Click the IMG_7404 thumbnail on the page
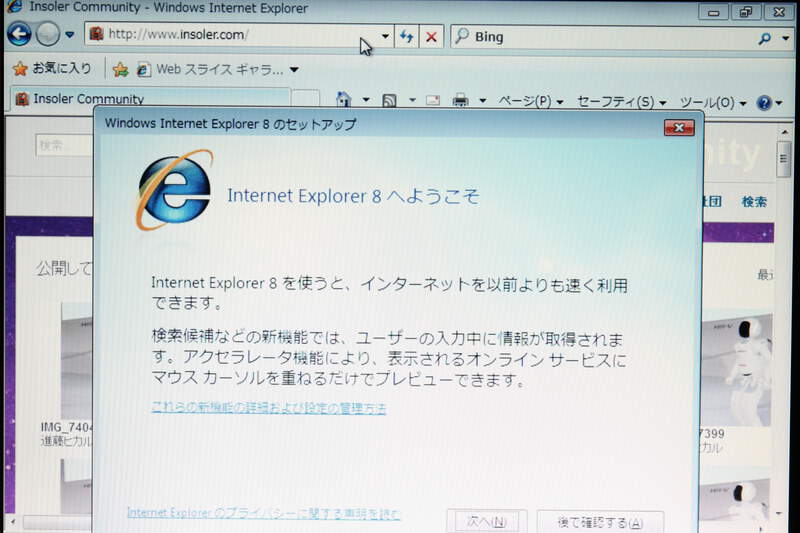The height and width of the screenshot is (533, 800). (77, 361)
